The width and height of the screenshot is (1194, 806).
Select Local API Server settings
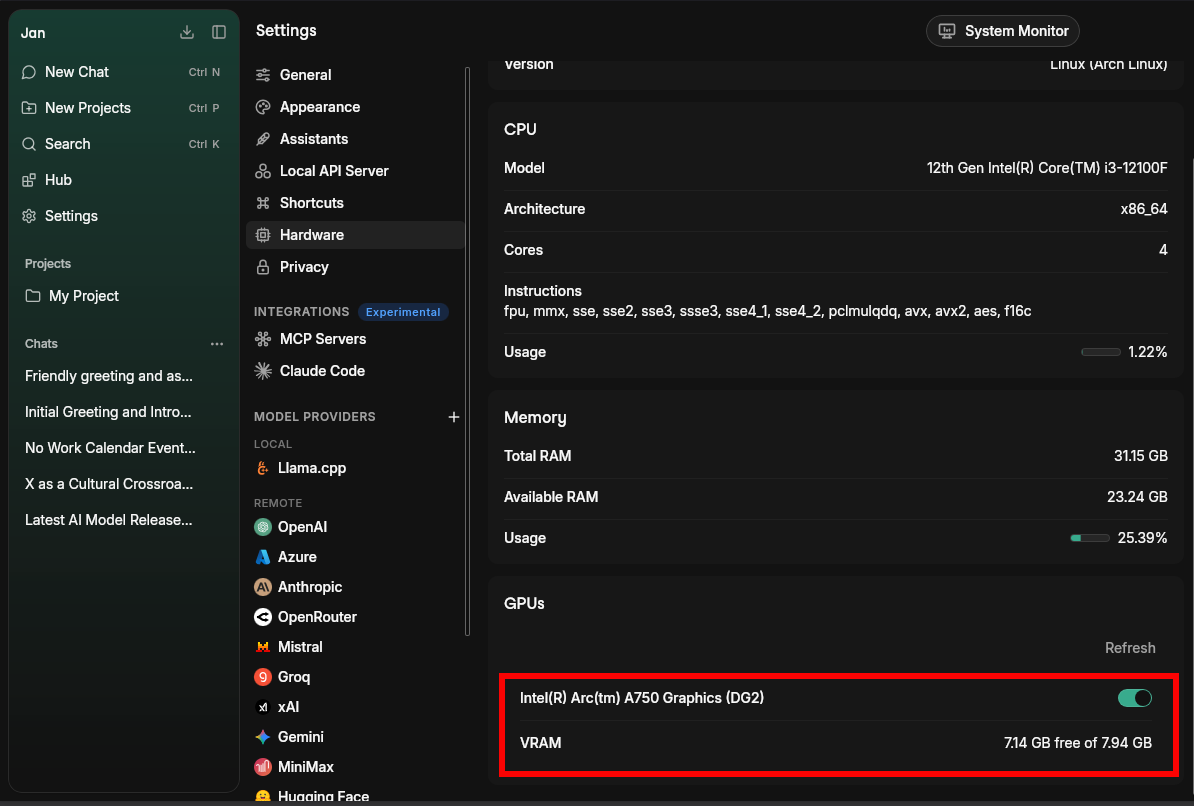(x=355, y=171)
